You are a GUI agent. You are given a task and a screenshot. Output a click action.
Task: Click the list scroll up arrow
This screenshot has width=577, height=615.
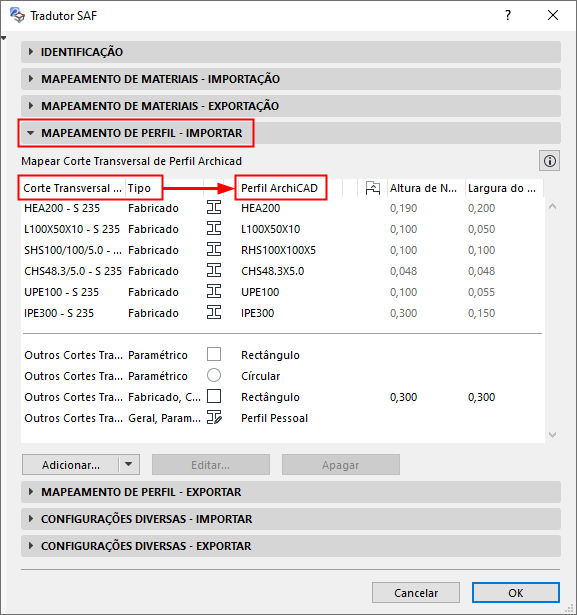[552, 206]
